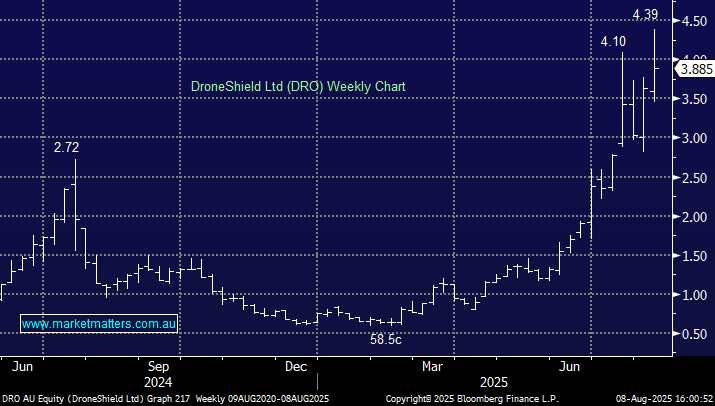This screenshot has width=715, height=406.
Task: Click the 4.50 price axis label
Action: click(x=694, y=21)
